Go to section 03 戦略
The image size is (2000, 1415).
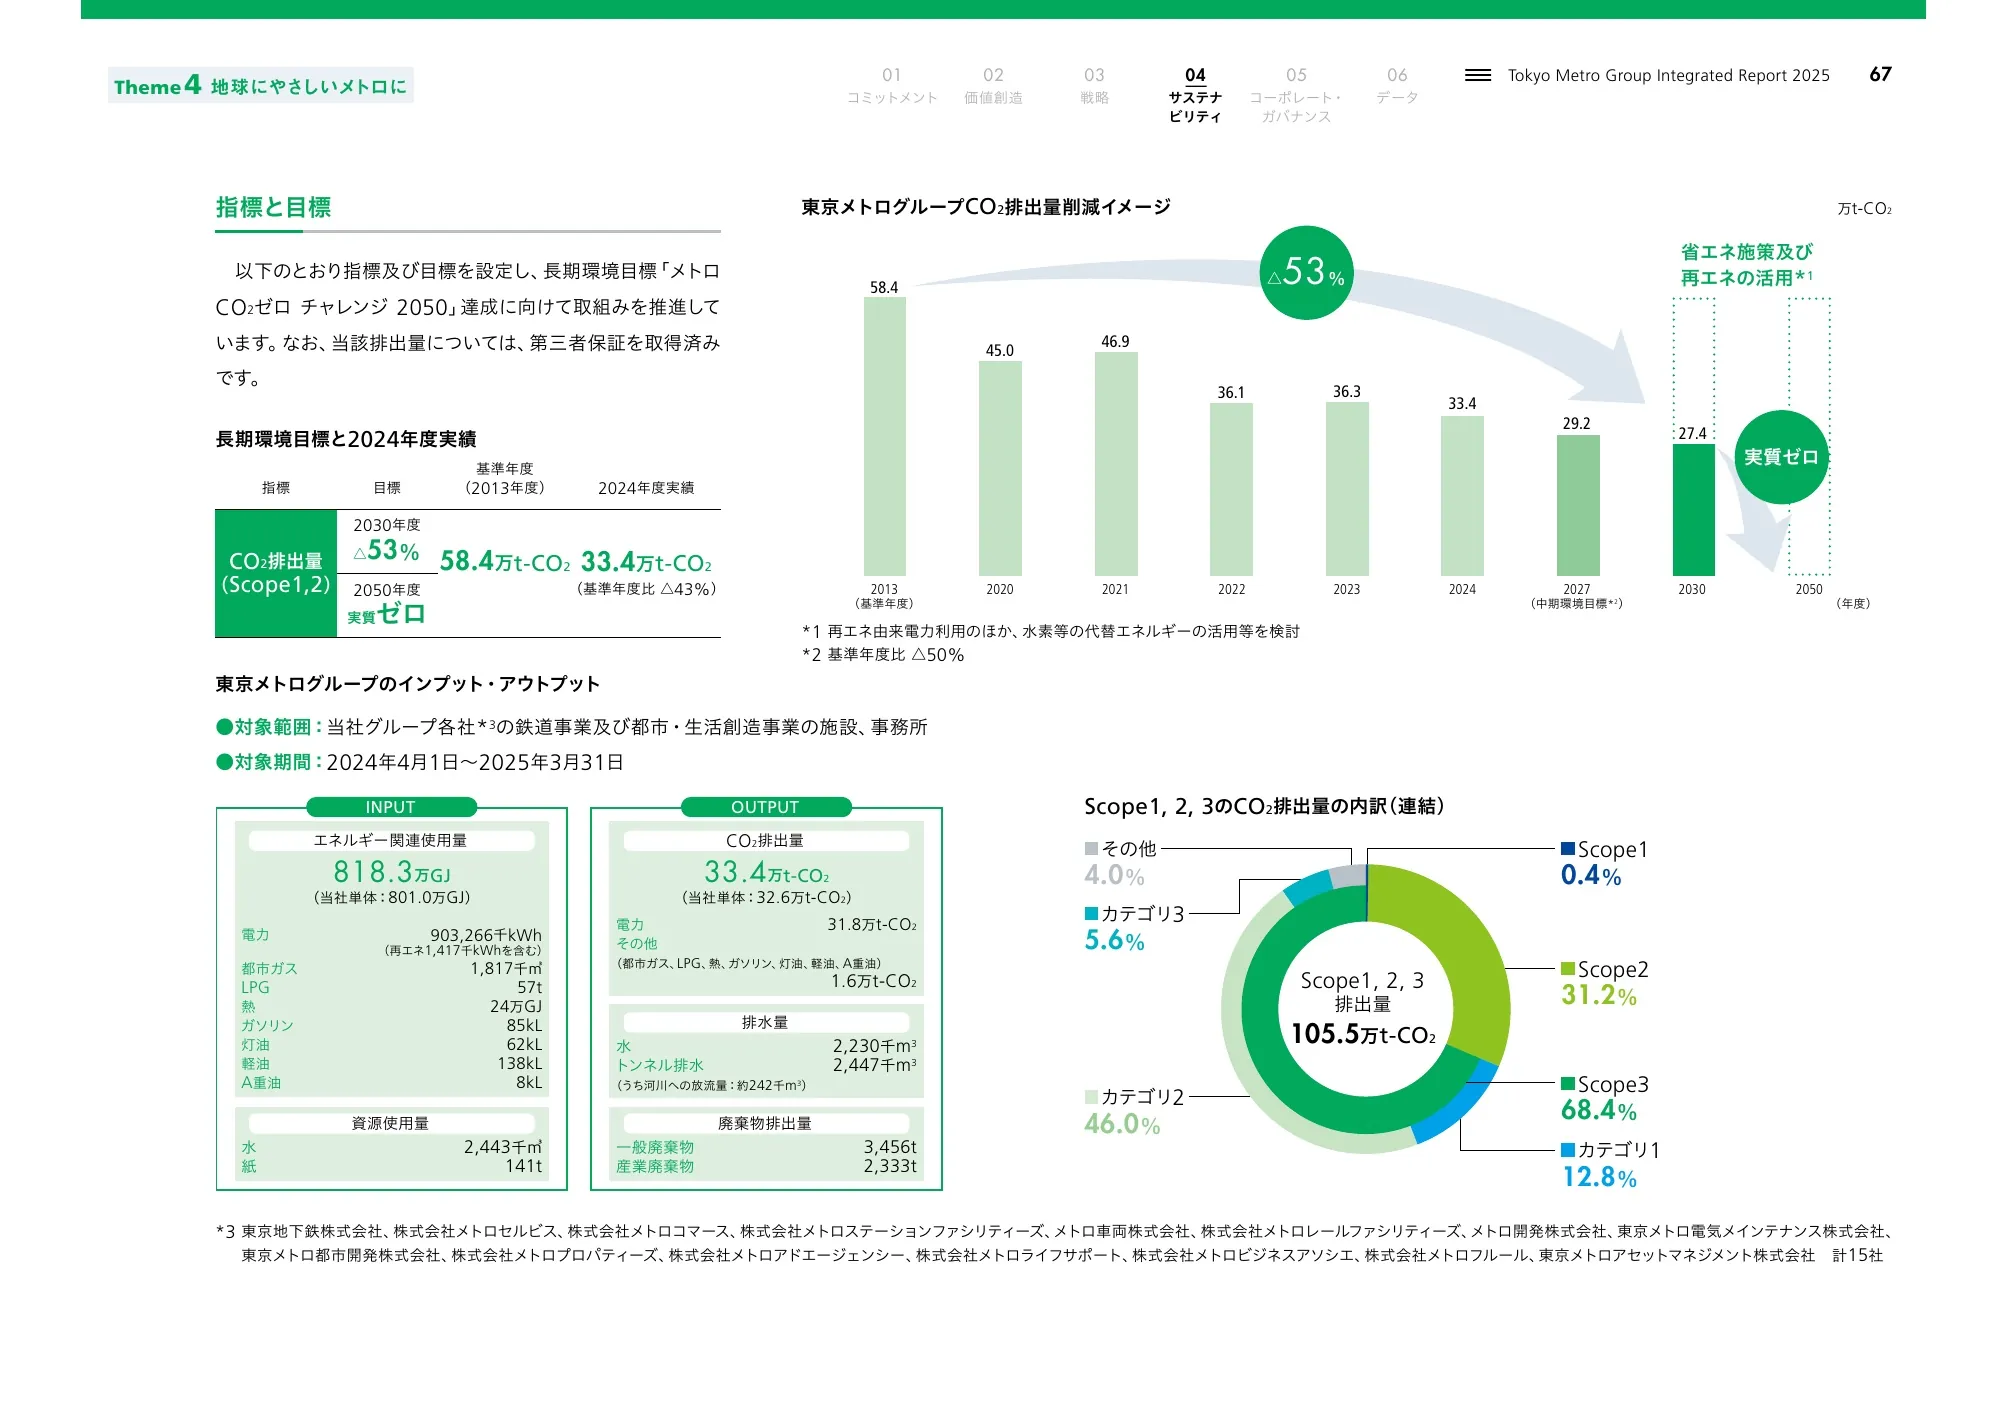tap(1094, 86)
